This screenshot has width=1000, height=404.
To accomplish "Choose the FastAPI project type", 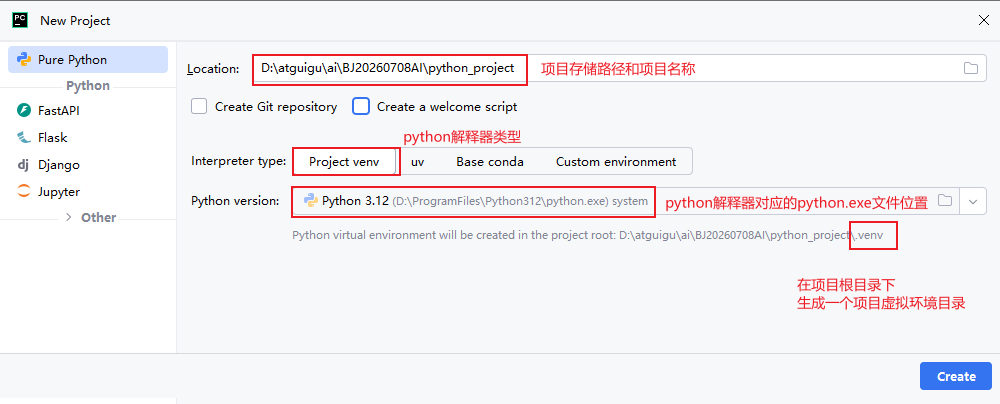I will pos(58,110).
